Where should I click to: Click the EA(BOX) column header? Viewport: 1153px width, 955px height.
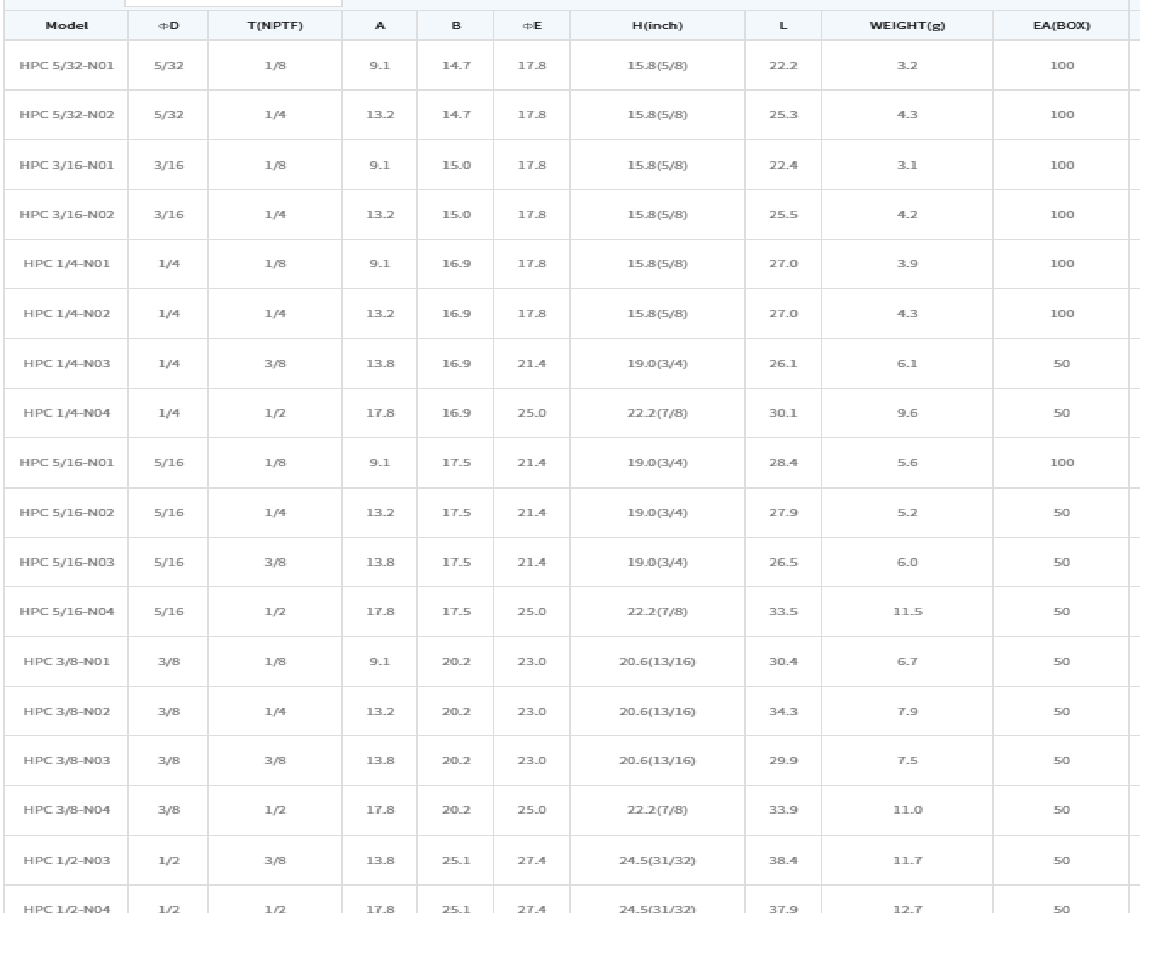[1061, 25]
